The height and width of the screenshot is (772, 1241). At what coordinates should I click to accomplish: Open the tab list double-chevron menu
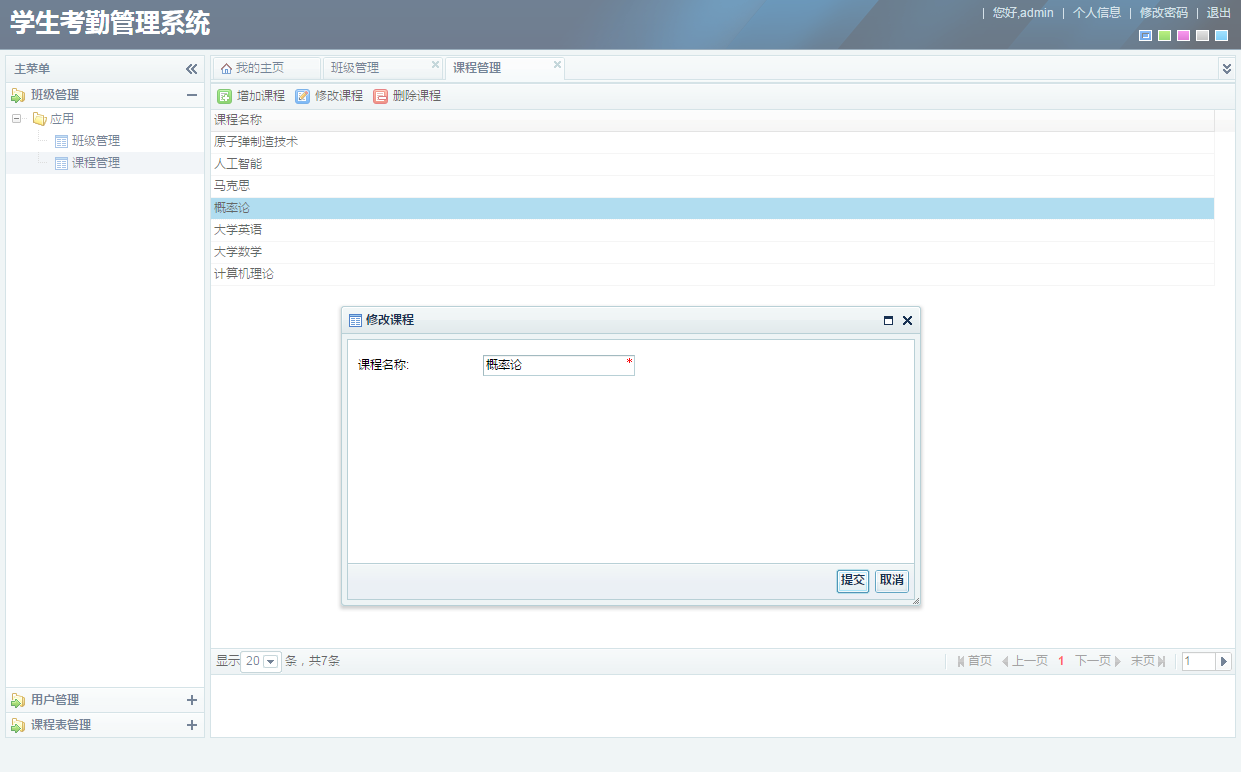click(x=1227, y=68)
